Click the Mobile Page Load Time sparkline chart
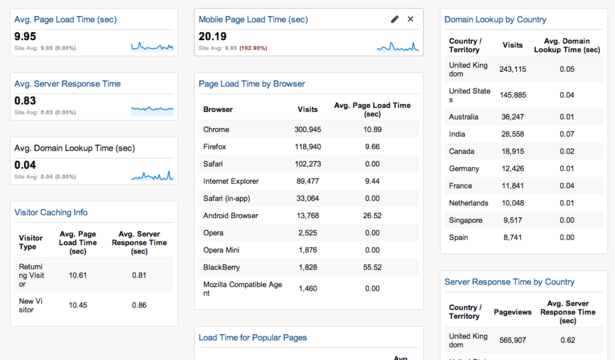Screen dimensions: 615x360 398,47
